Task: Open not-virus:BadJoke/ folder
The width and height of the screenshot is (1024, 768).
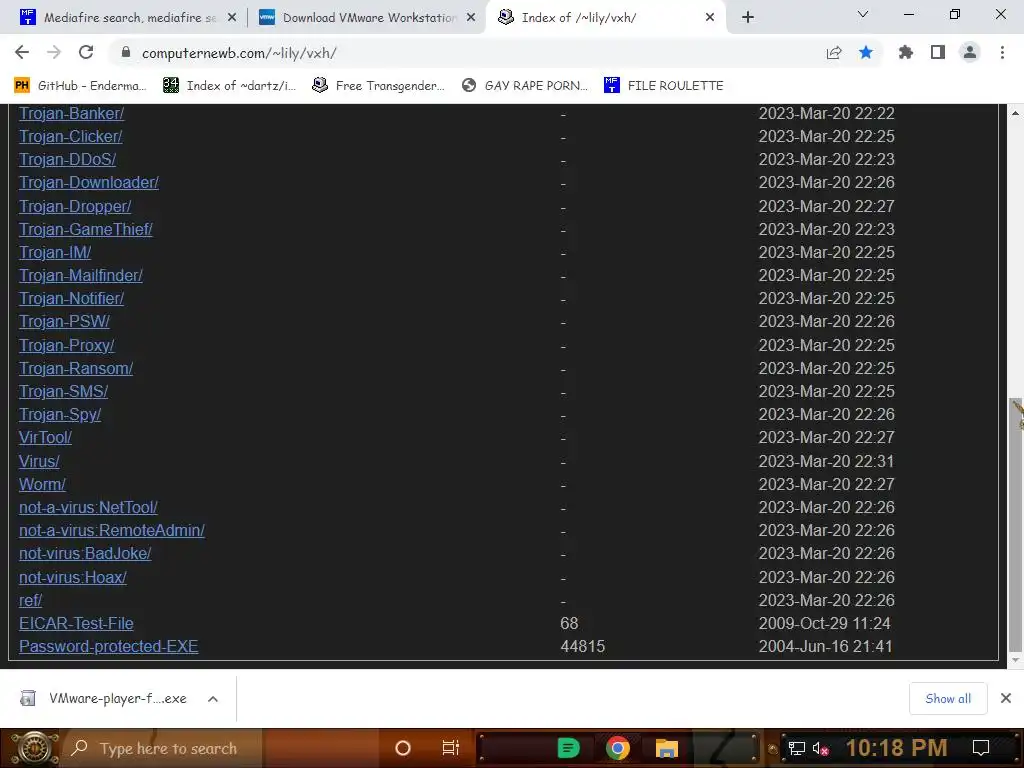Action: [85, 553]
